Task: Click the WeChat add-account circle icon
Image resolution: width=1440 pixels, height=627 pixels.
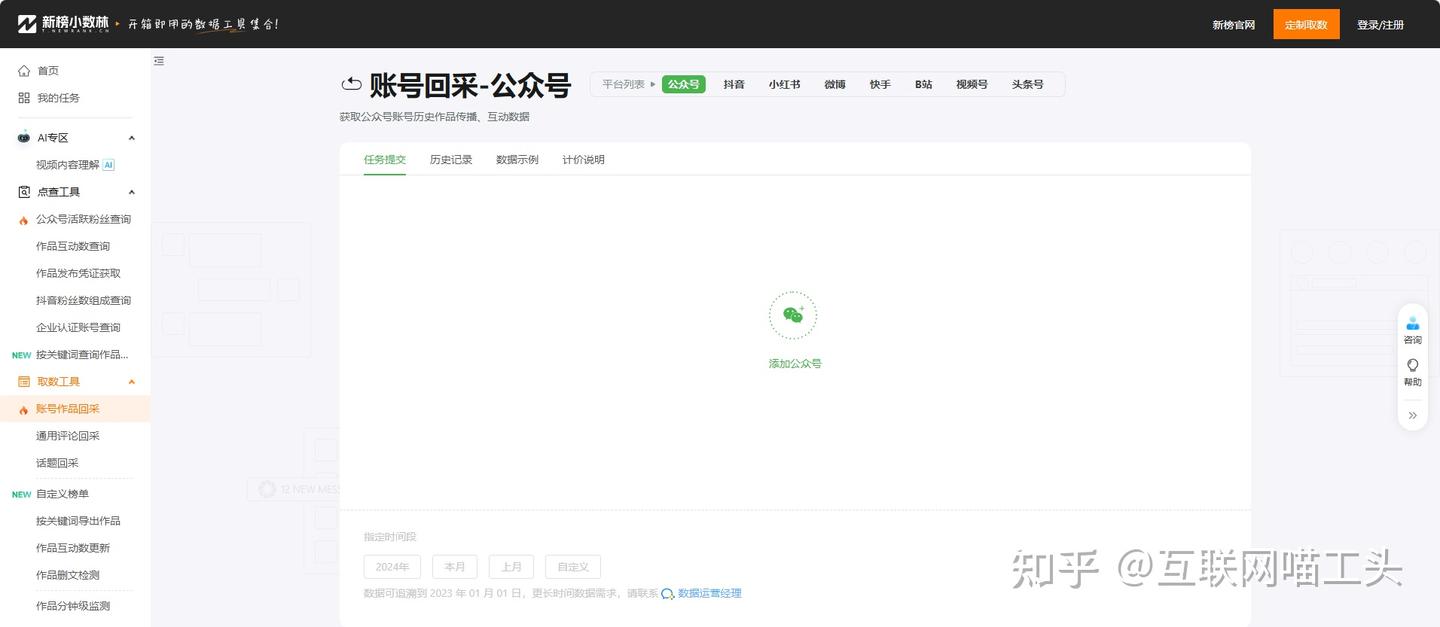Action: (793, 316)
